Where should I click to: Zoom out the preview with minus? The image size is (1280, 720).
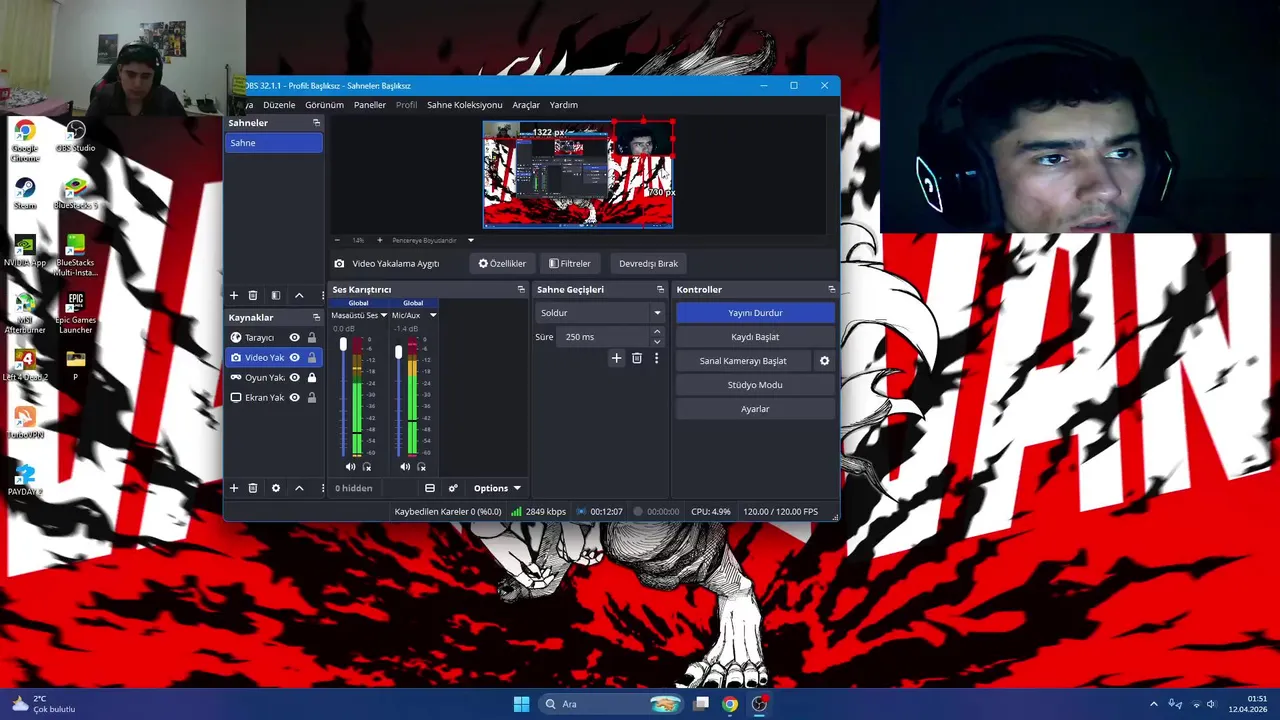point(337,240)
